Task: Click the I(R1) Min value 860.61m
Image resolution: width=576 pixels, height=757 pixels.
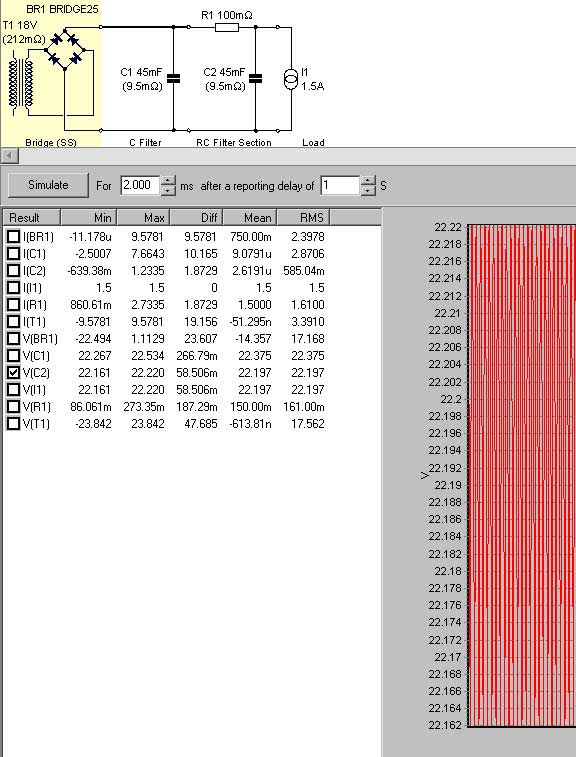Action: [91, 305]
